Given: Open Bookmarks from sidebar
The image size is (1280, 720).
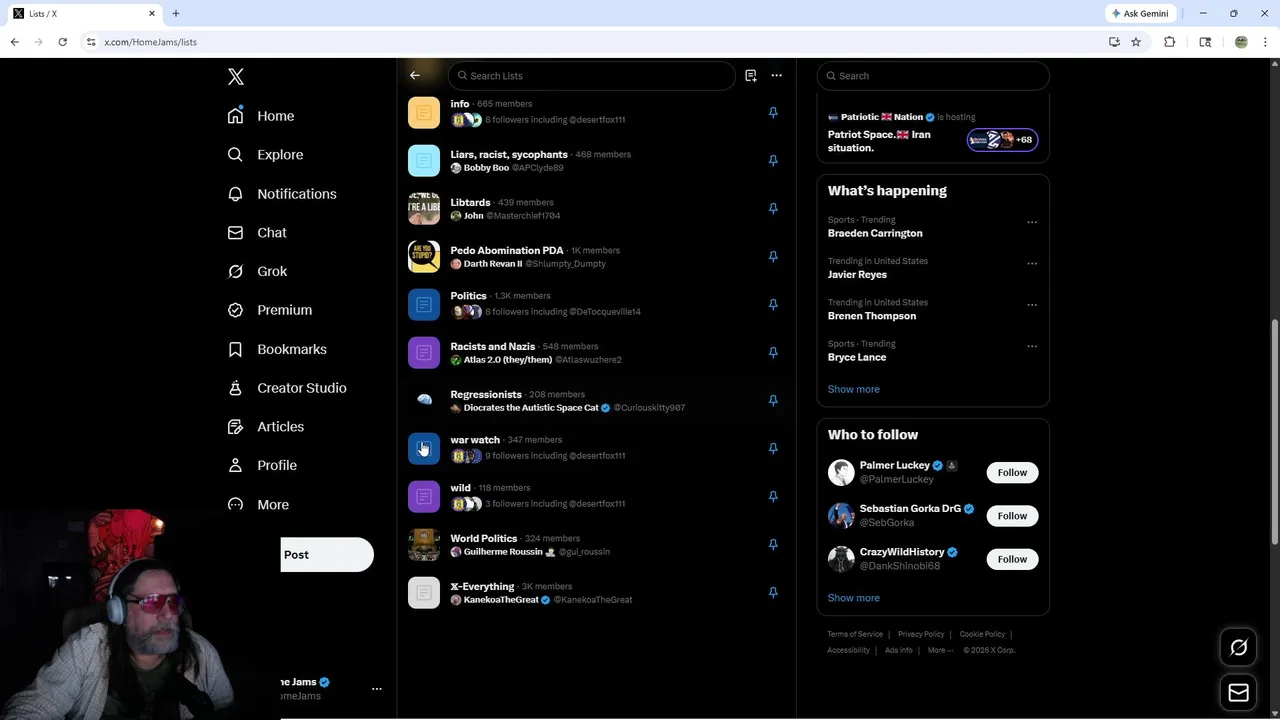Looking at the screenshot, I should tap(277, 349).
